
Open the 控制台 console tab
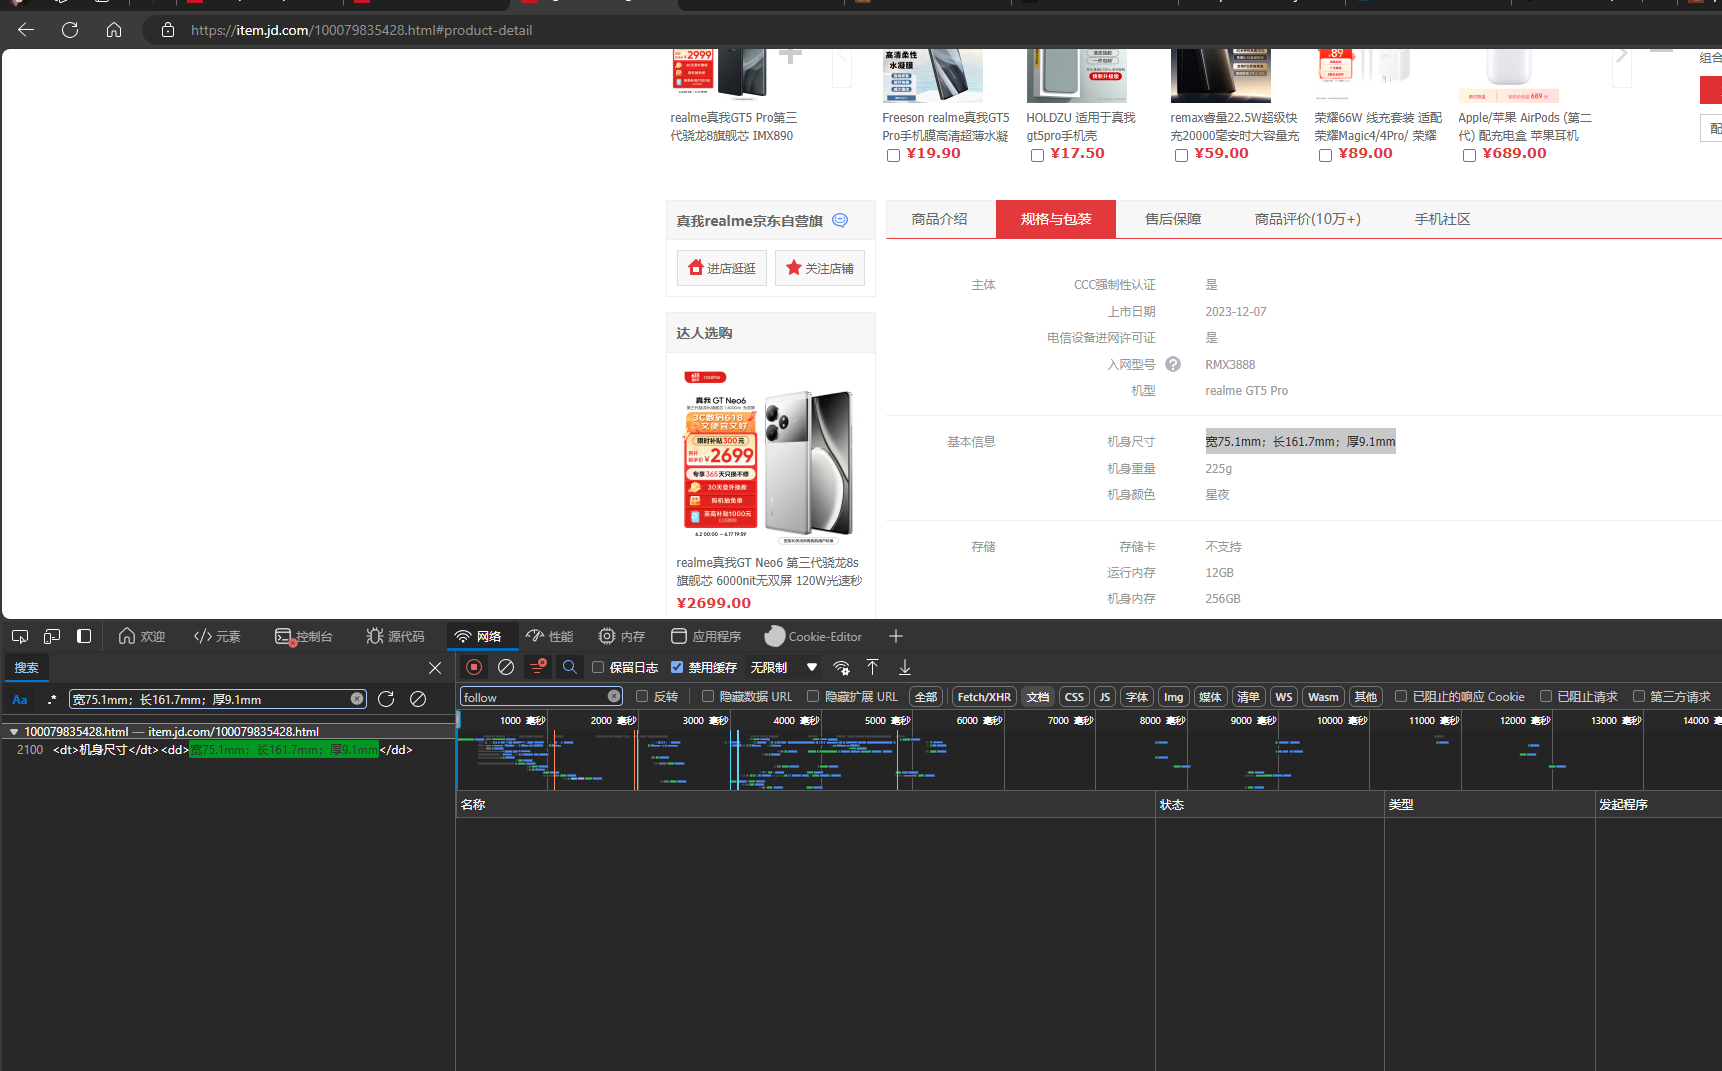pos(304,636)
